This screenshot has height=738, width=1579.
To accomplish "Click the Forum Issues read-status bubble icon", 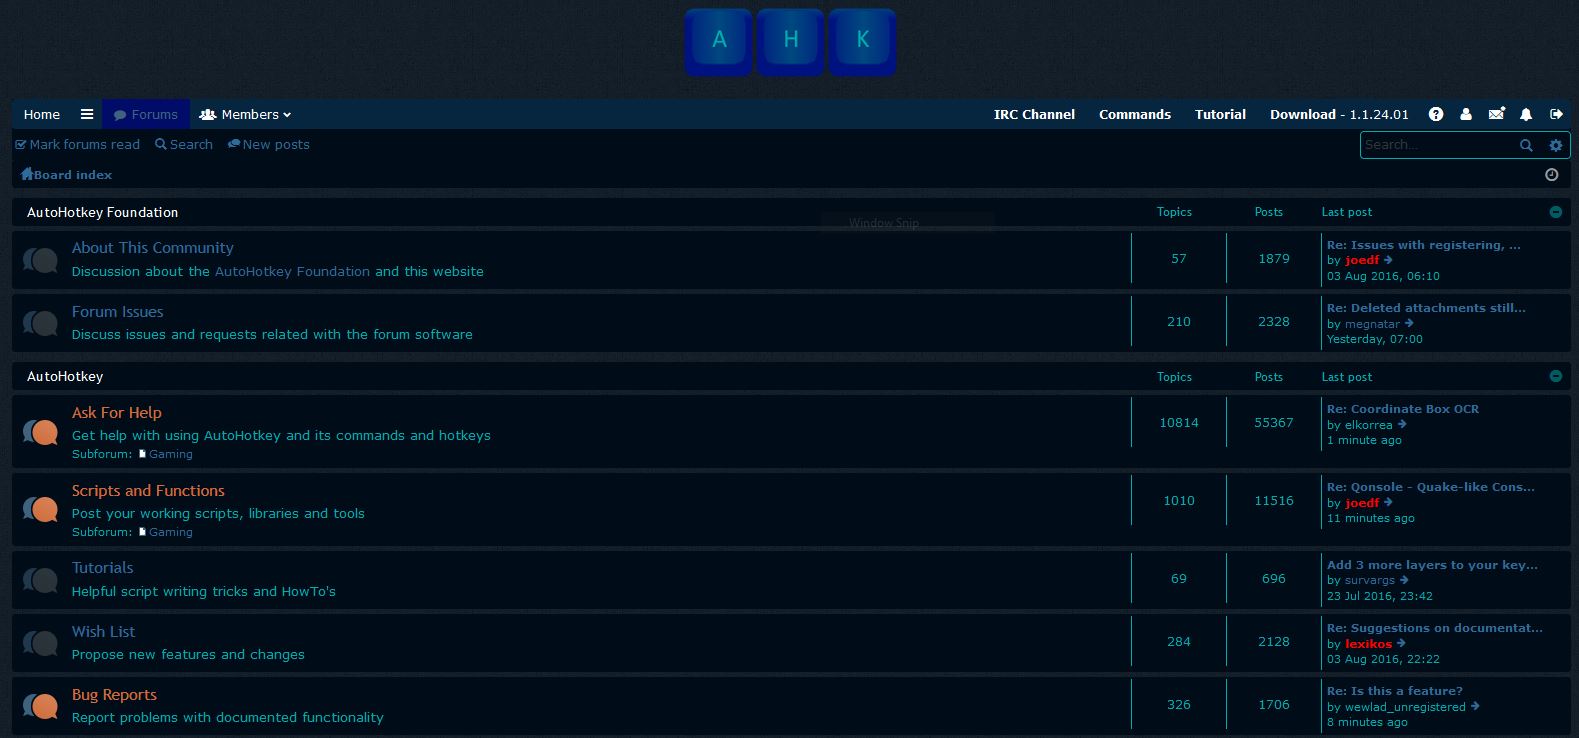I will coord(41,323).
